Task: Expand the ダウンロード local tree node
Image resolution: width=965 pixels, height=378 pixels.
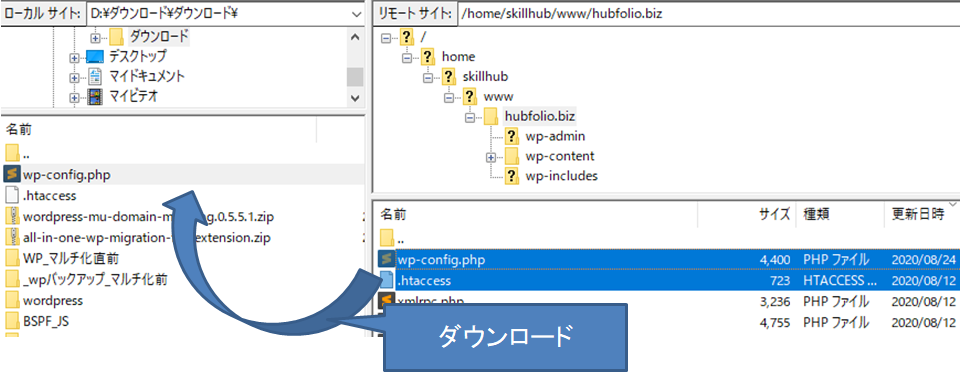Action: (x=95, y=37)
